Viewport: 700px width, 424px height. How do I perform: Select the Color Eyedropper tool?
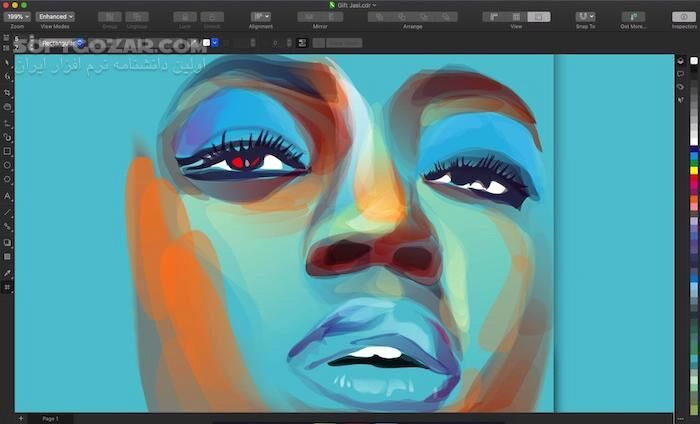7,273
